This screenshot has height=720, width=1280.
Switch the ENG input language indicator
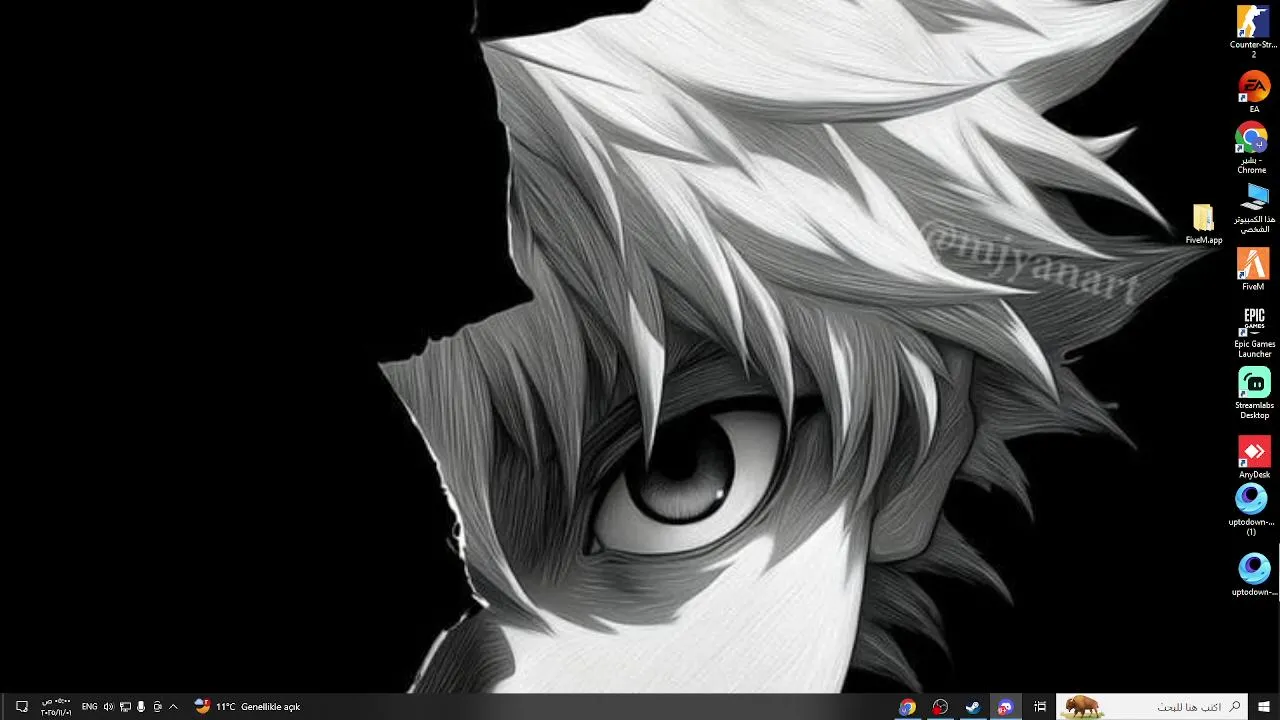(x=89, y=707)
